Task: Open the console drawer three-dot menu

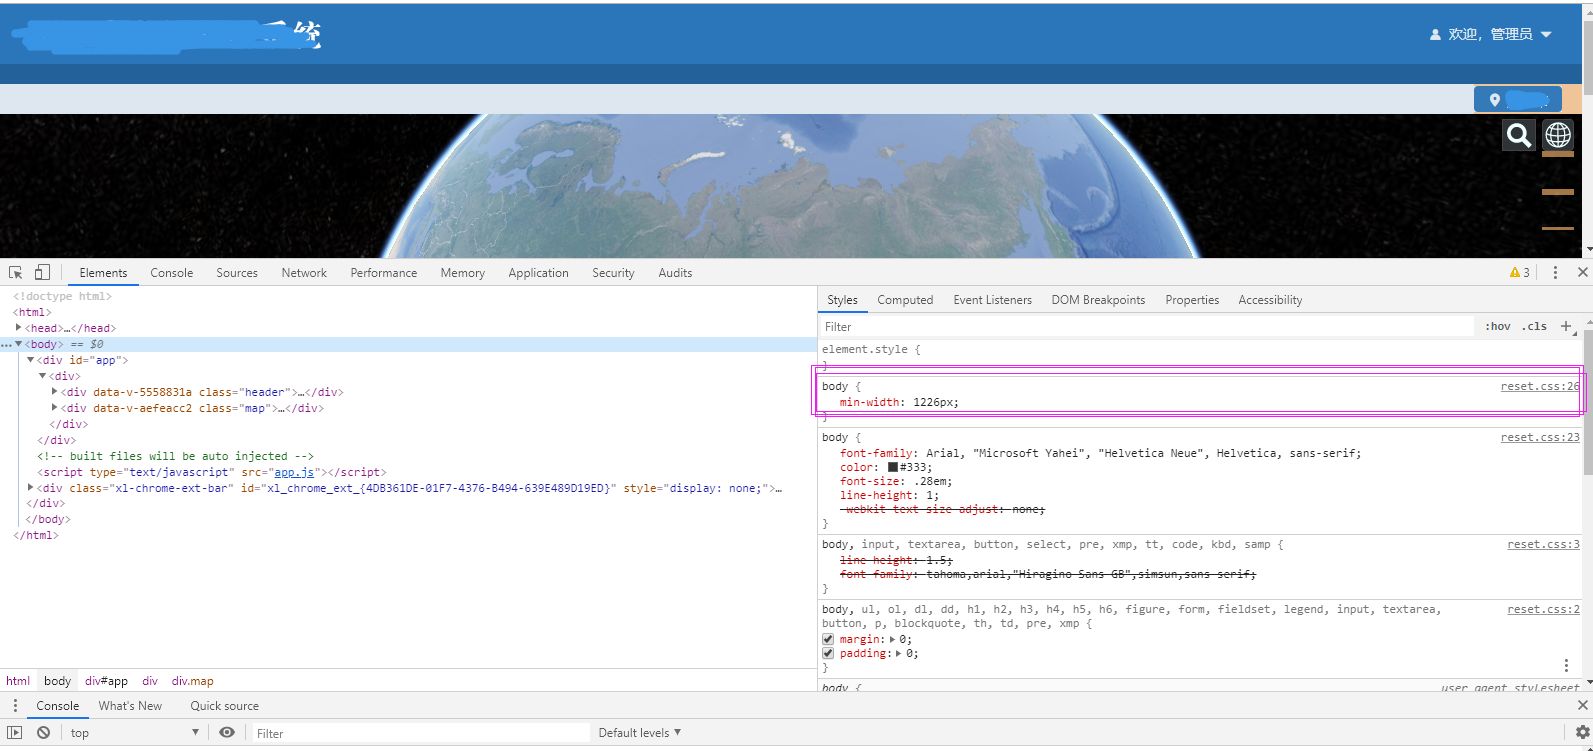Action: pyautogui.click(x=15, y=705)
